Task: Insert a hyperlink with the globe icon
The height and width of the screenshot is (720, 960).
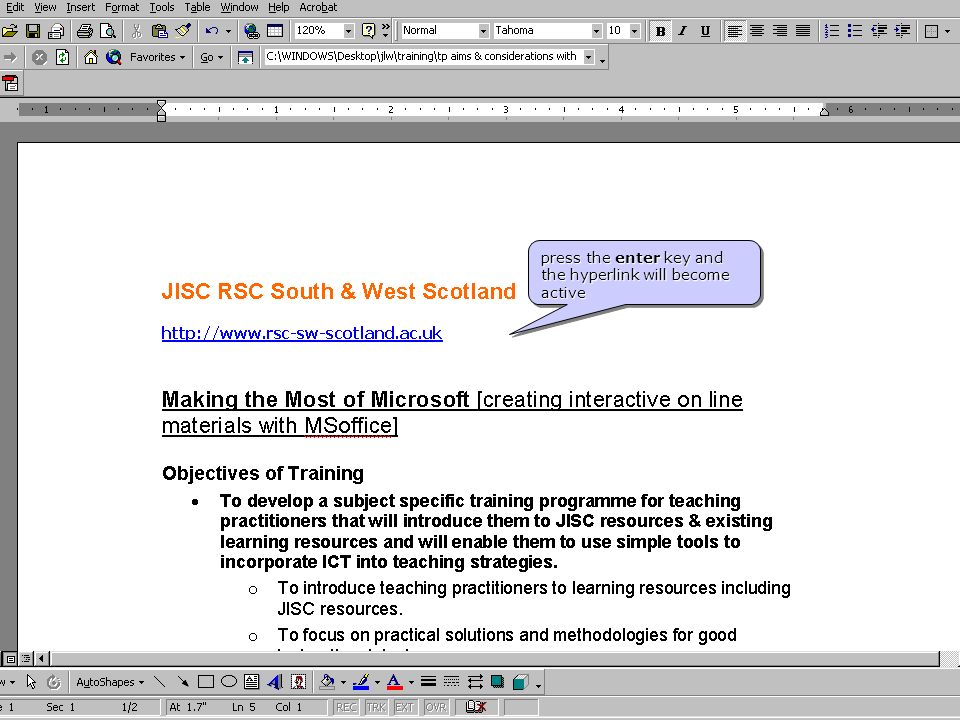Action: point(252,31)
